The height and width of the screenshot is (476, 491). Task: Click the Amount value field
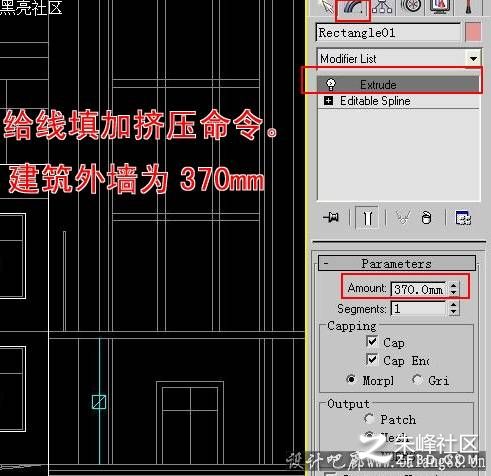[418, 289]
